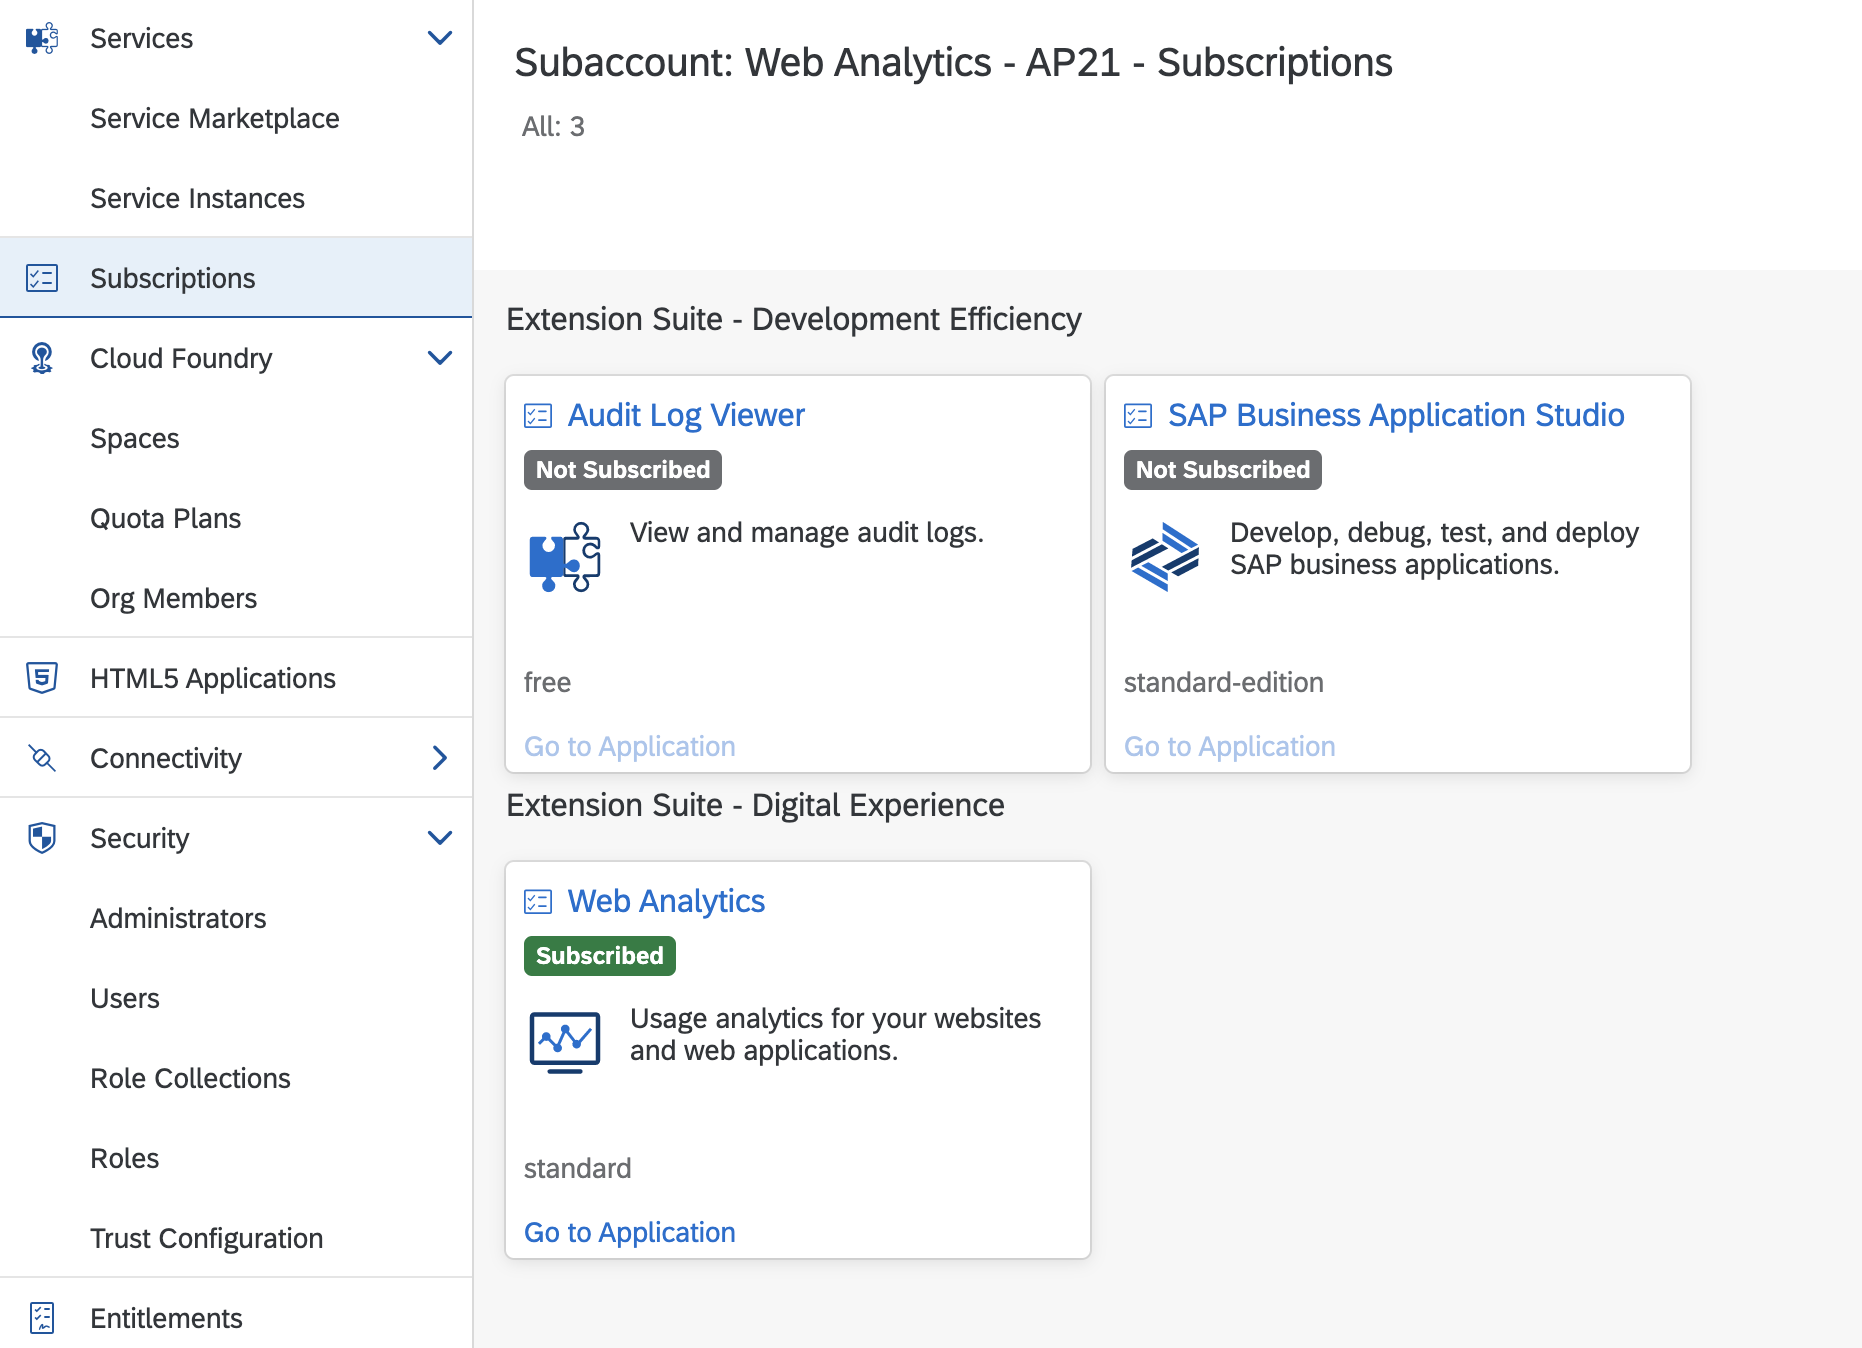Click the Cloud Foundry icon in sidebar
This screenshot has height=1348, width=1862.
[42, 358]
